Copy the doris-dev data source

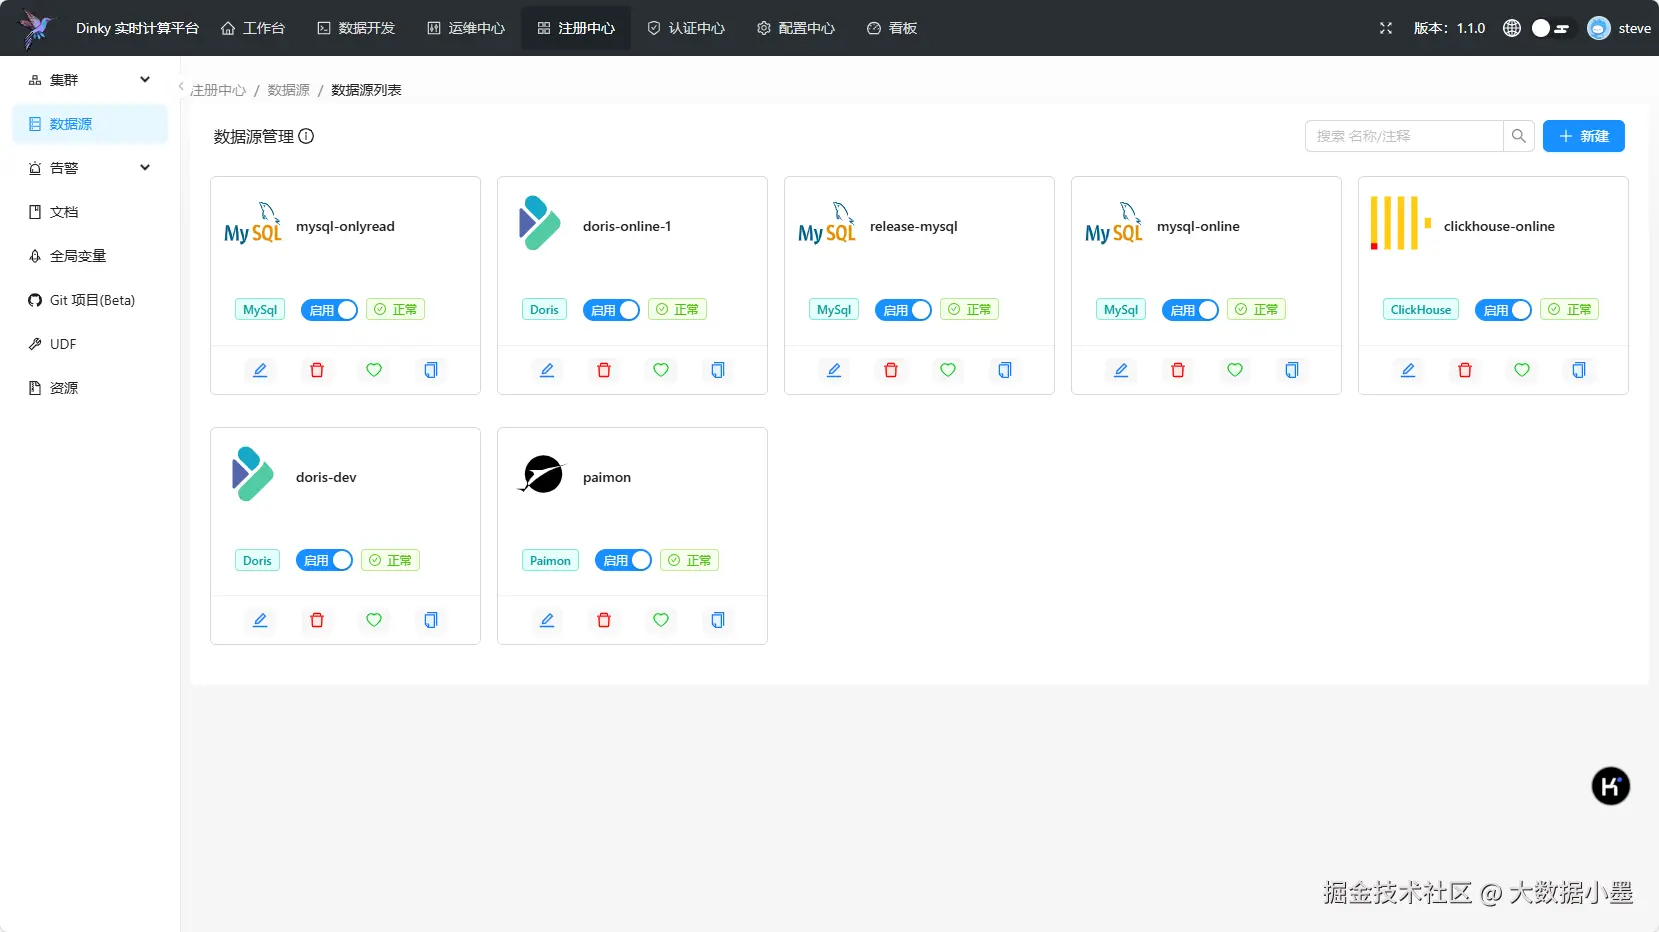pos(431,620)
